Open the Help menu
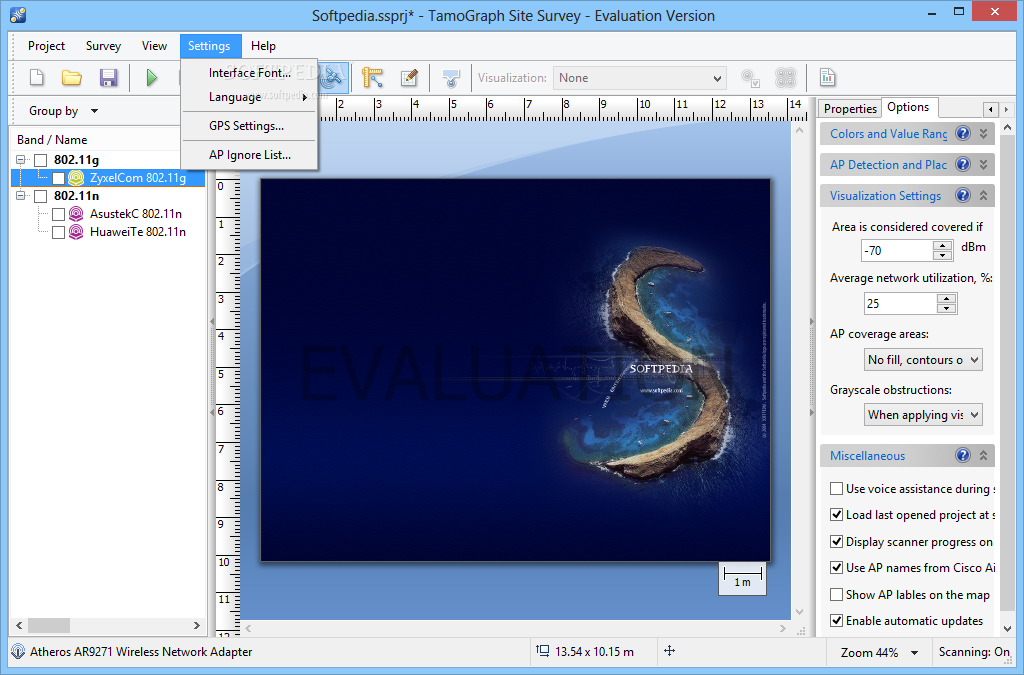The image size is (1024, 675). pyautogui.click(x=263, y=46)
